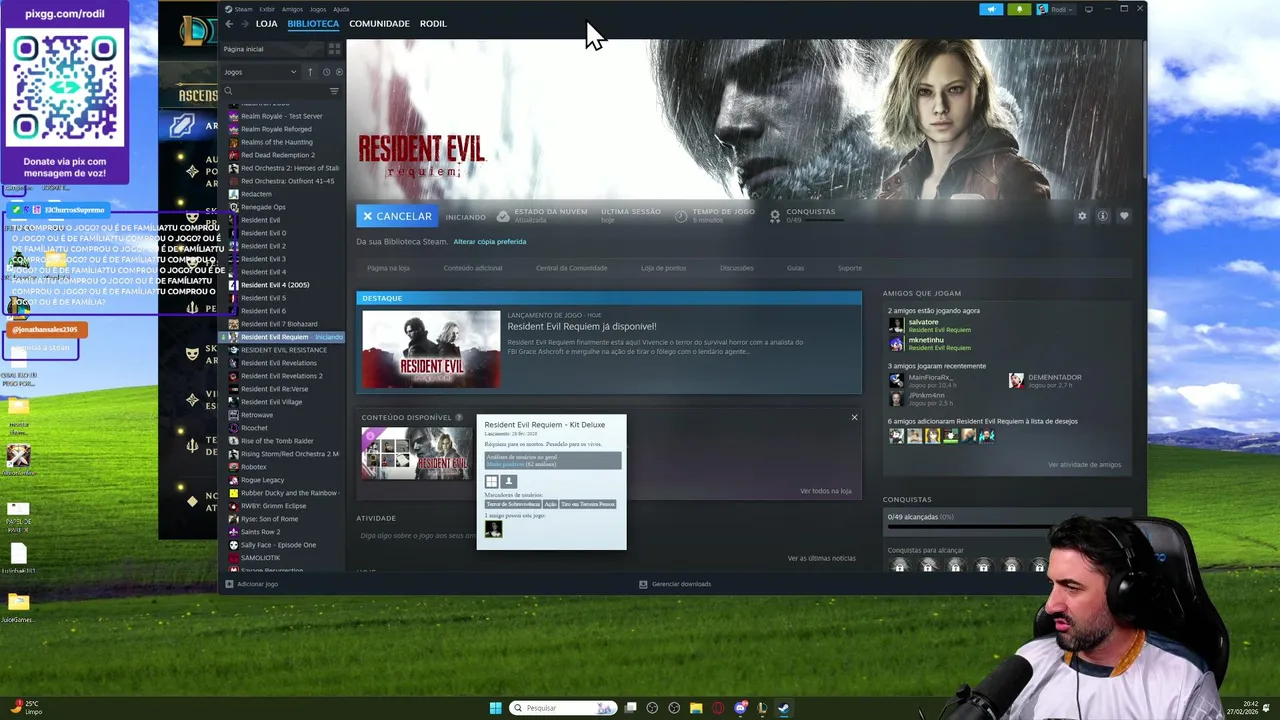Click Ver as últimas notícias link
This screenshot has height=720, width=1280.
822,558
